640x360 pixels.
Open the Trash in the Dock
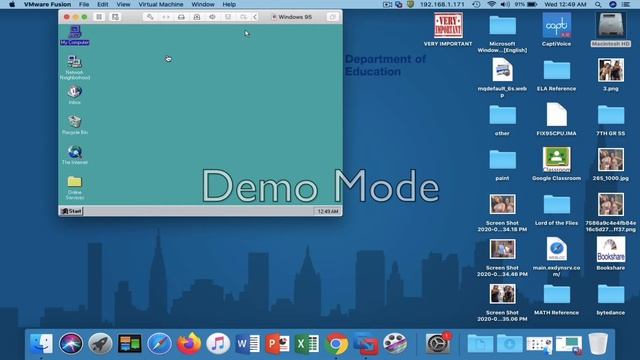pos(598,344)
